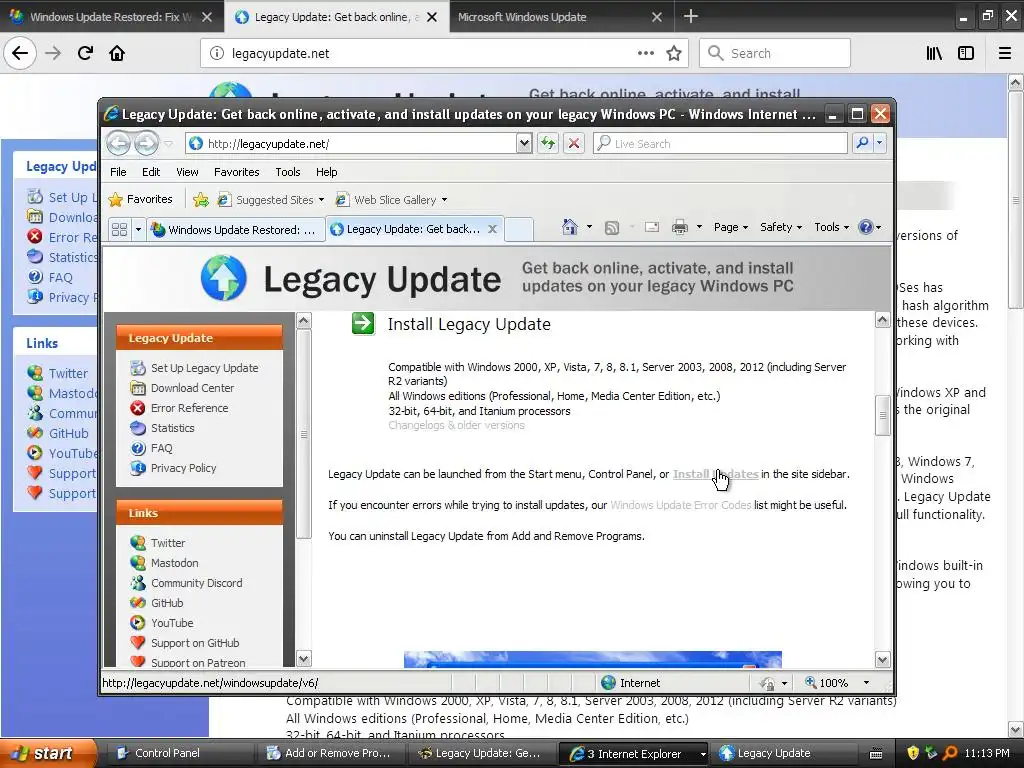The width and height of the screenshot is (1024, 768).
Task: Open Community Discord link in IE sidebar
Action: [x=197, y=583]
